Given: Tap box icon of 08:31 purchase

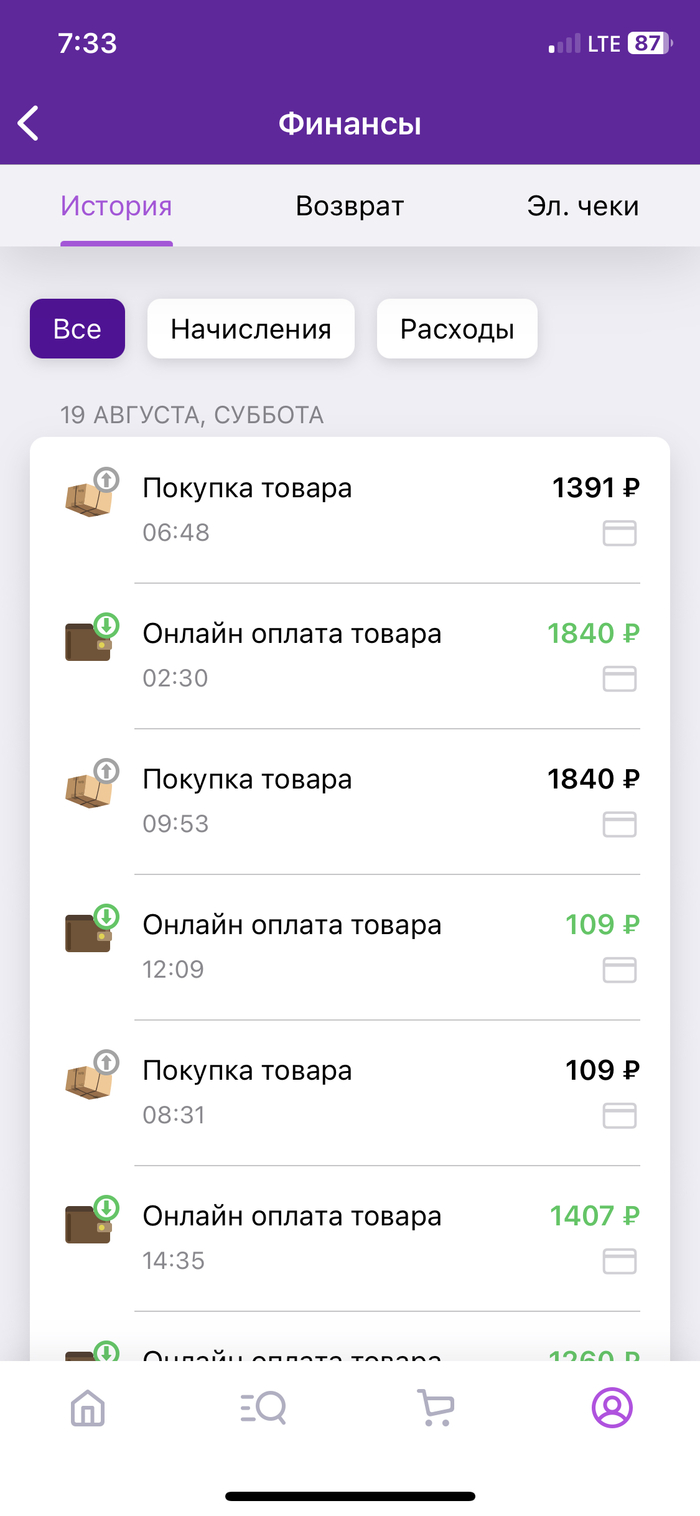Looking at the screenshot, I should 89,1078.
